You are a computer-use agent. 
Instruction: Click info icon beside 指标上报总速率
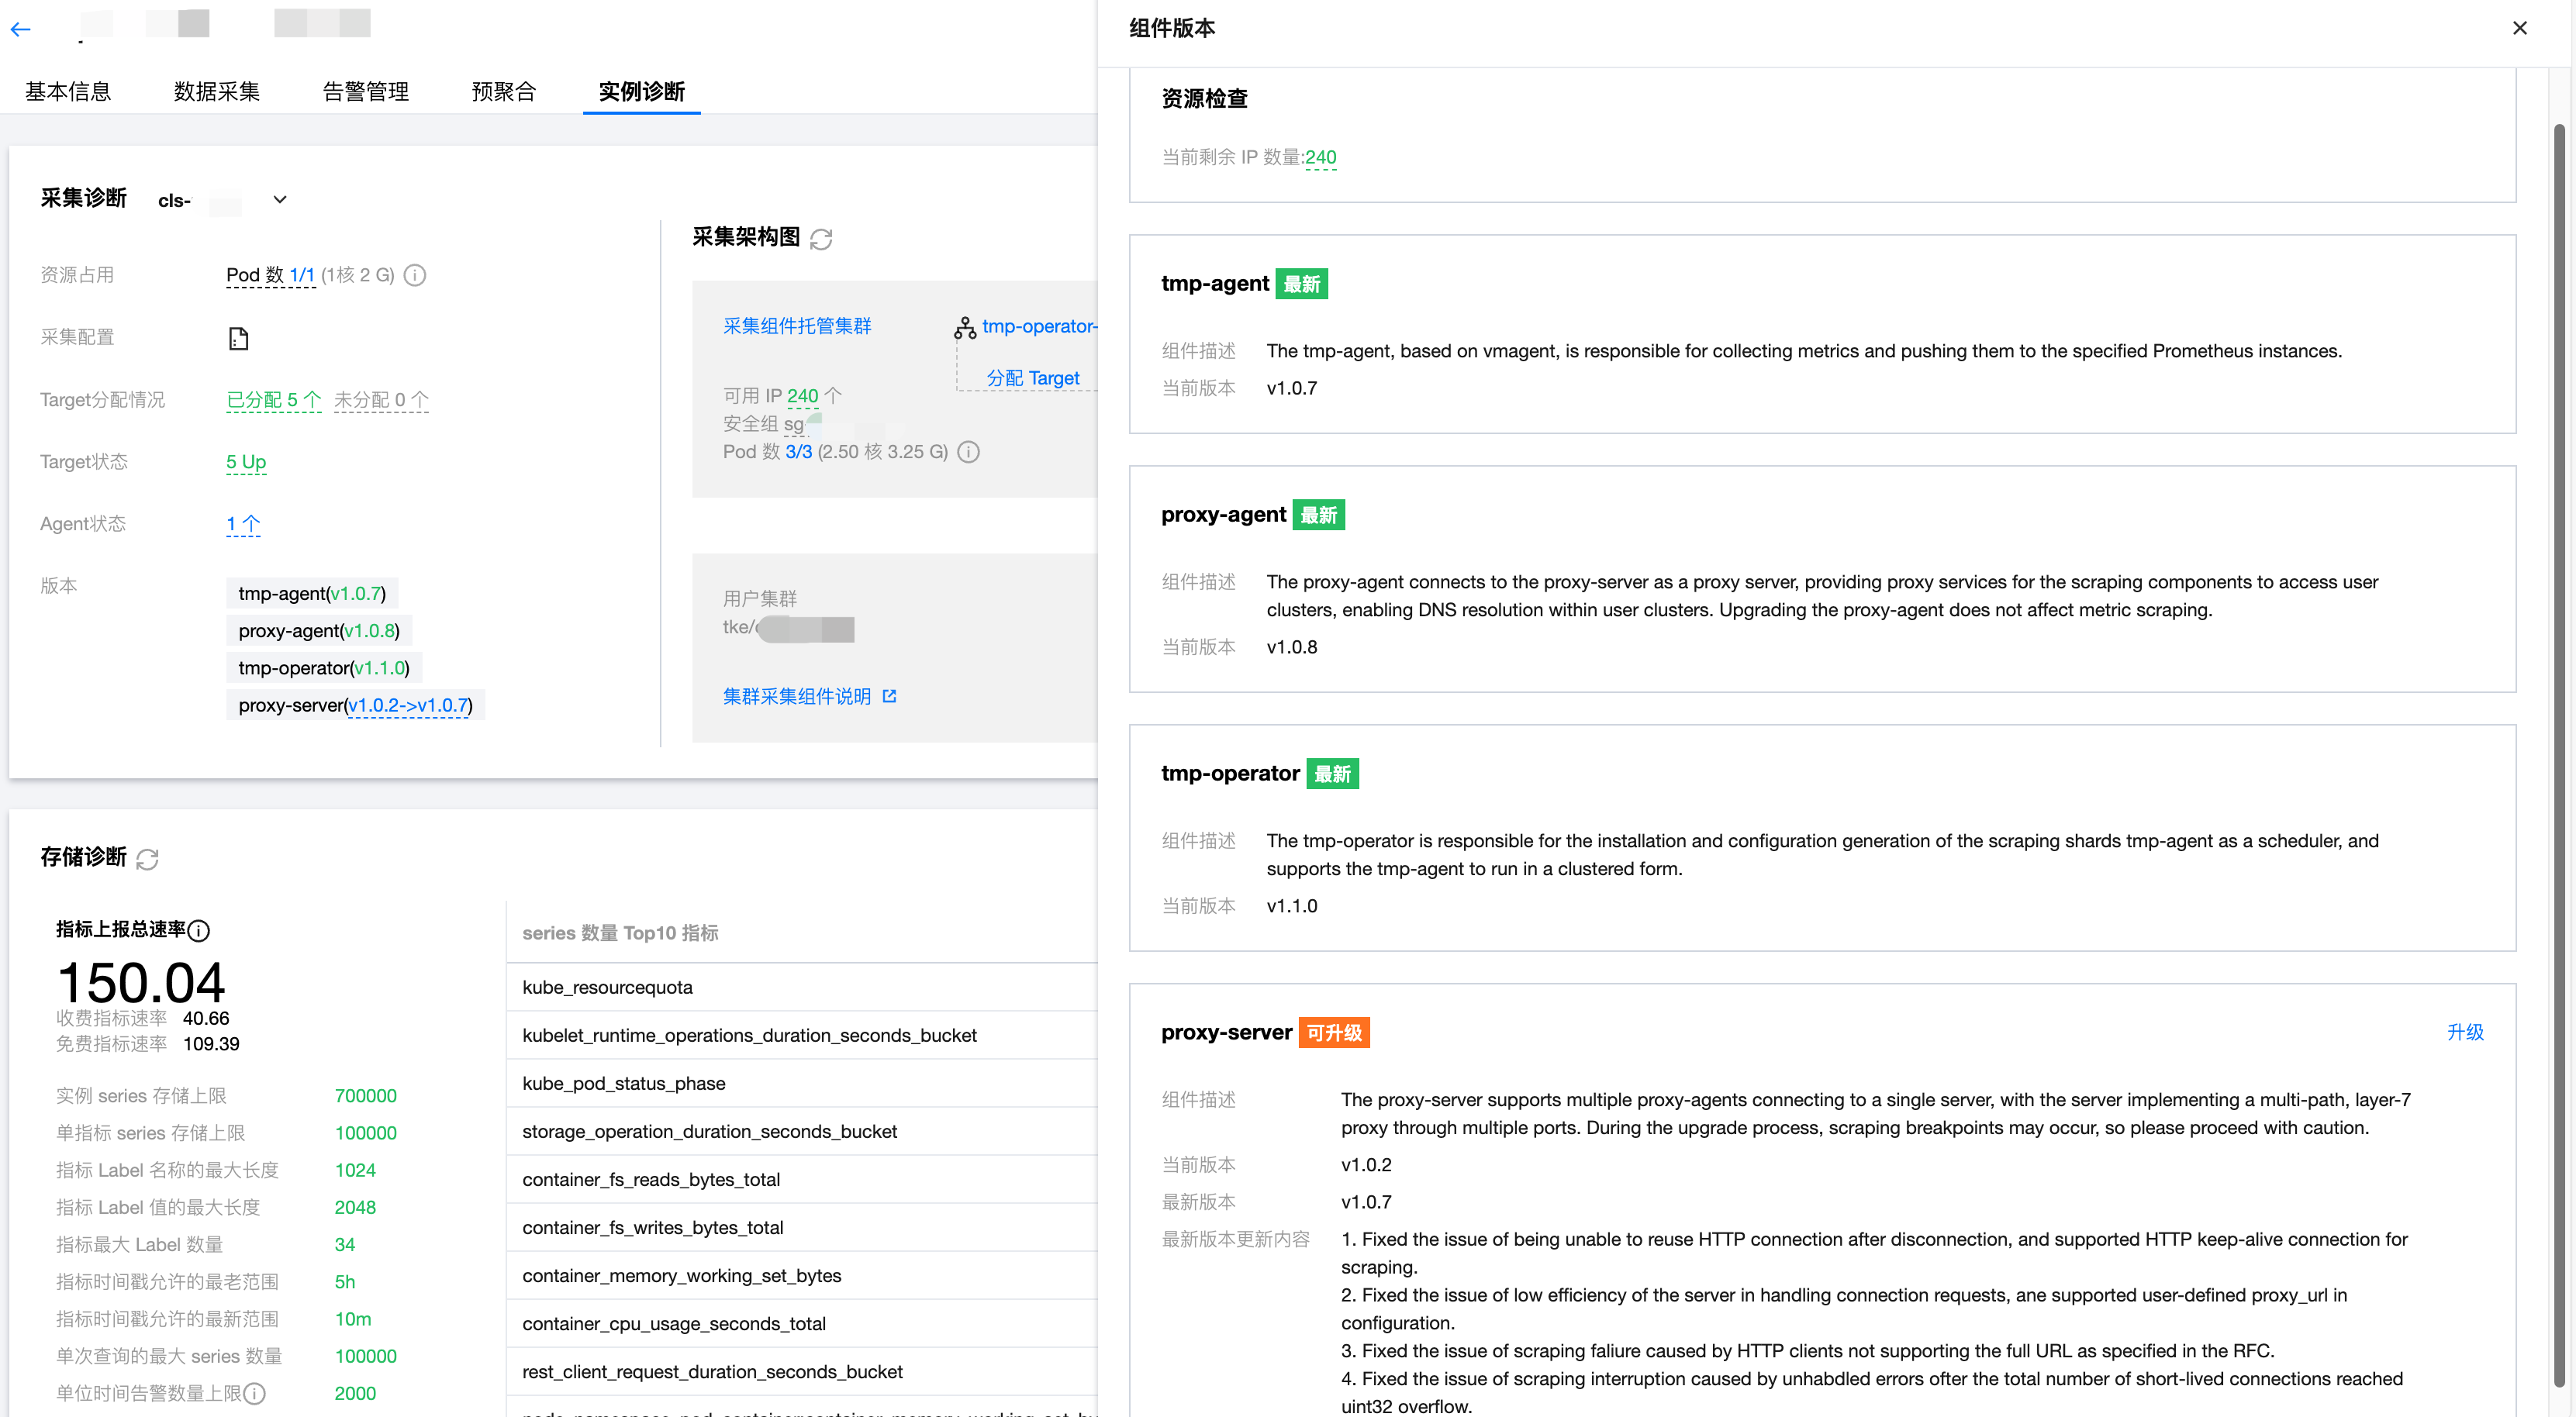click(199, 931)
